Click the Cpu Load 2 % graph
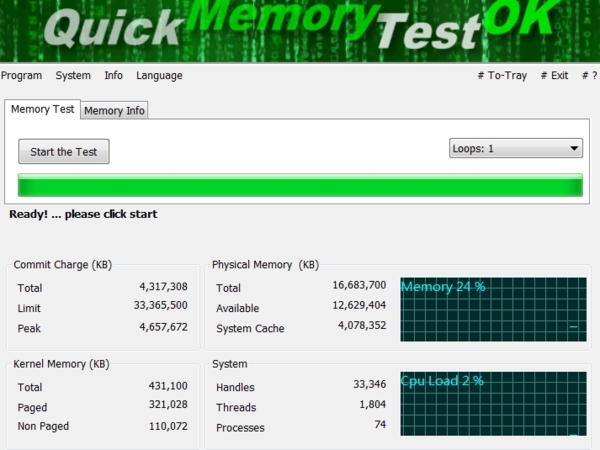This screenshot has width=600, height=450. [x=493, y=404]
